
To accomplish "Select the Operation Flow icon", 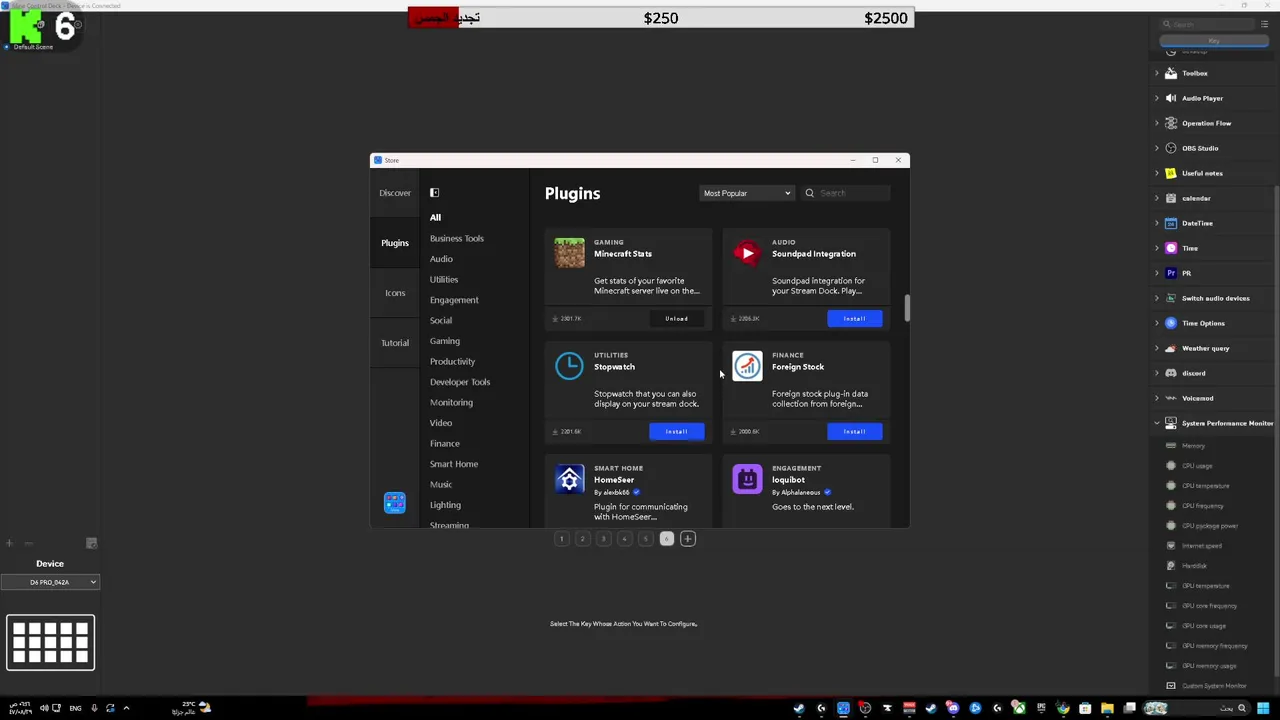I will (x=1171, y=123).
